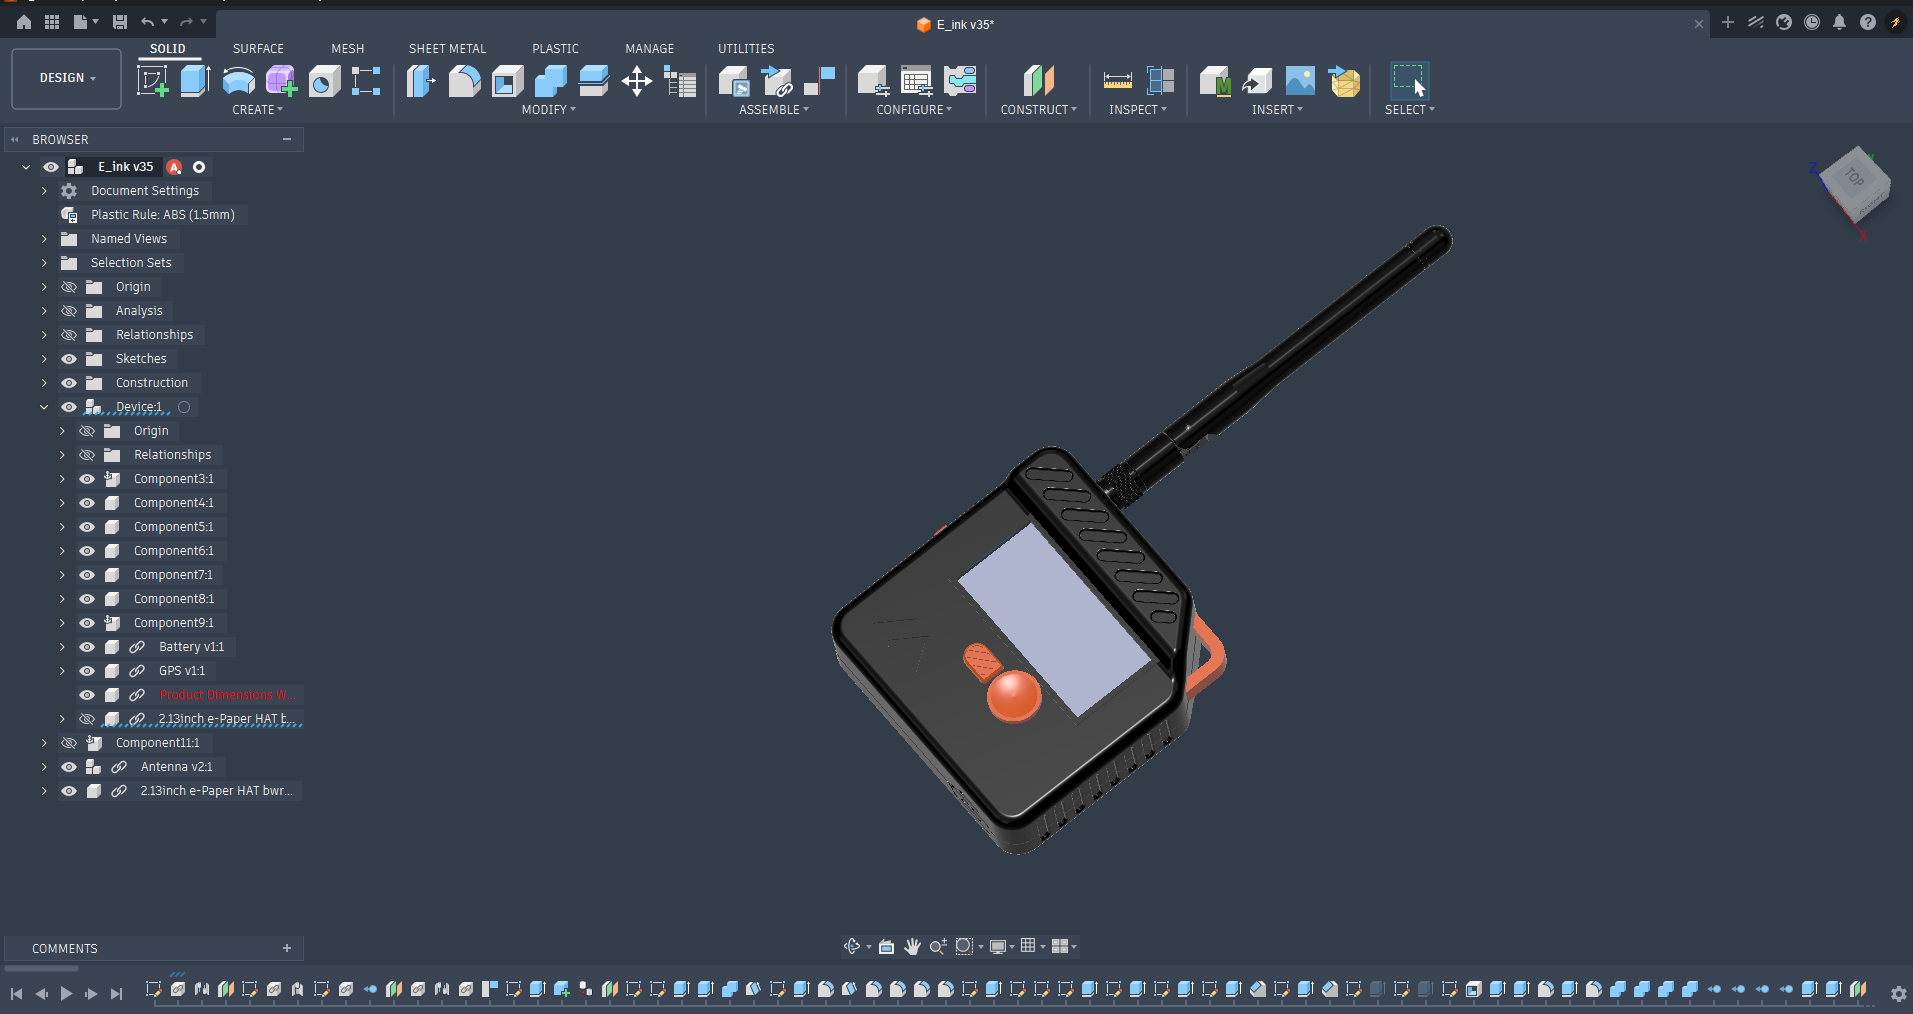Activate the E_ink v35 radio button
Viewport: 1913px width, 1014px height.
point(199,167)
